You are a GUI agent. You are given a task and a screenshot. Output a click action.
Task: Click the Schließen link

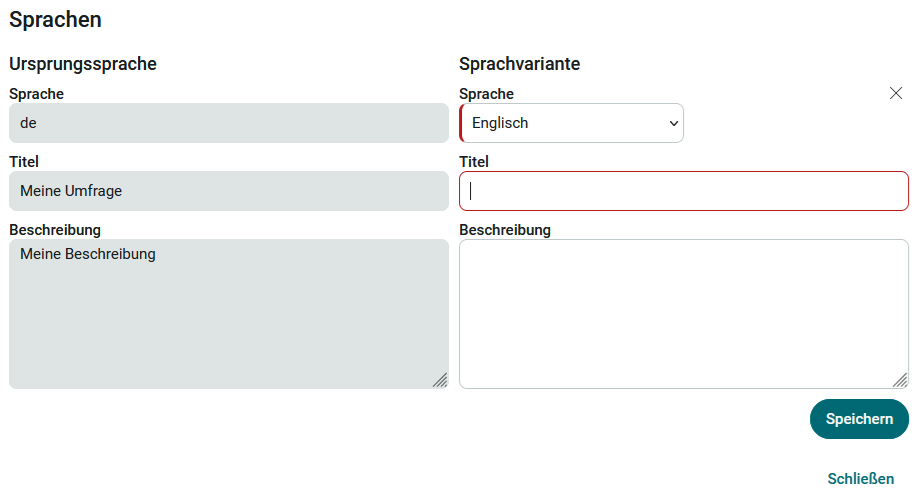[x=860, y=479]
